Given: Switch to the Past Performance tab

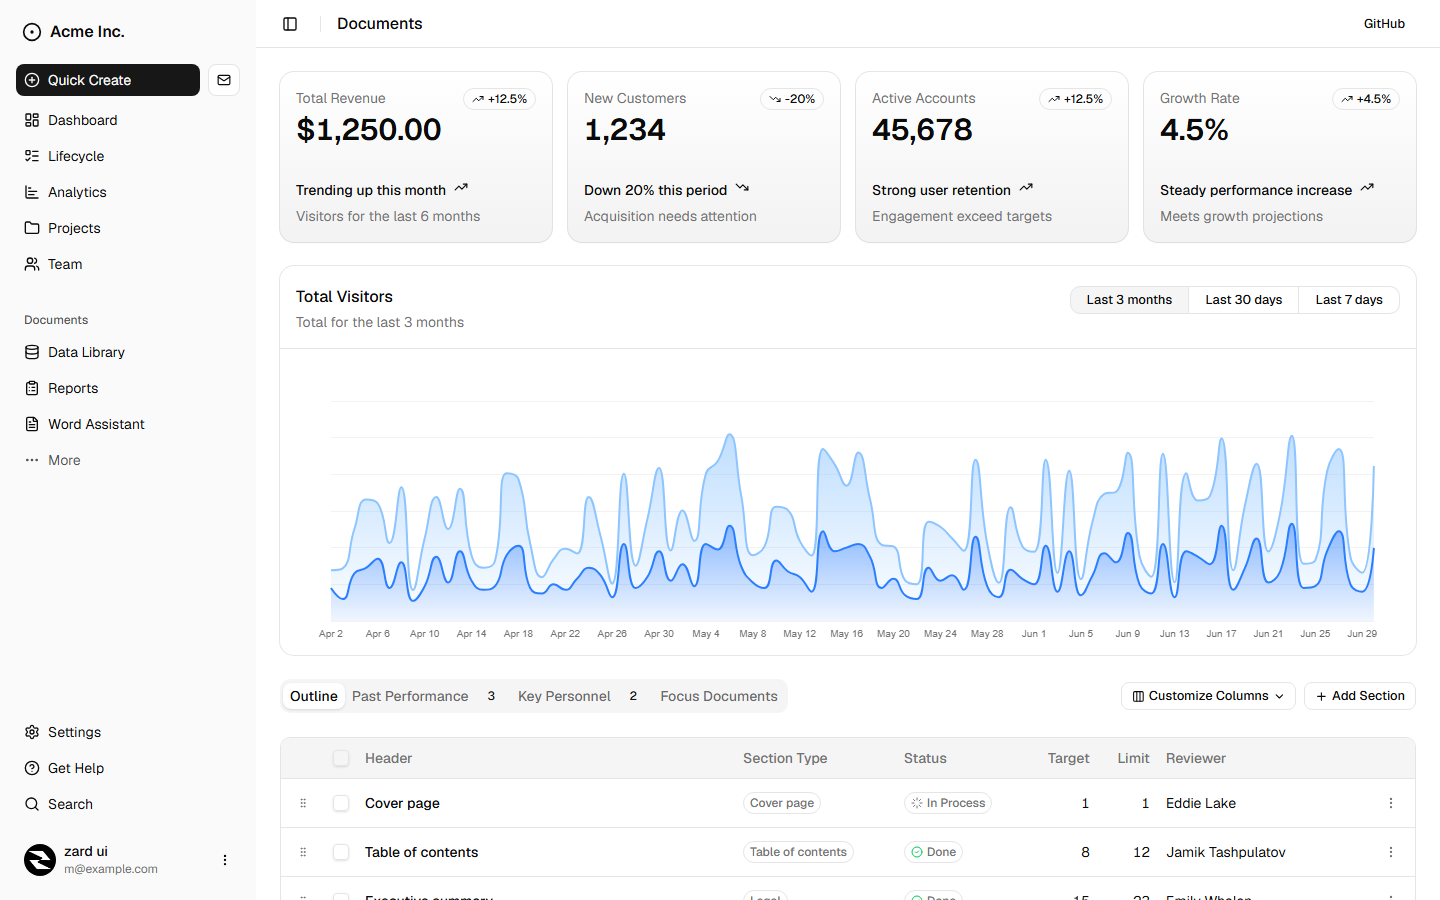Looking at the screenshot, I should tap(425, 696).
